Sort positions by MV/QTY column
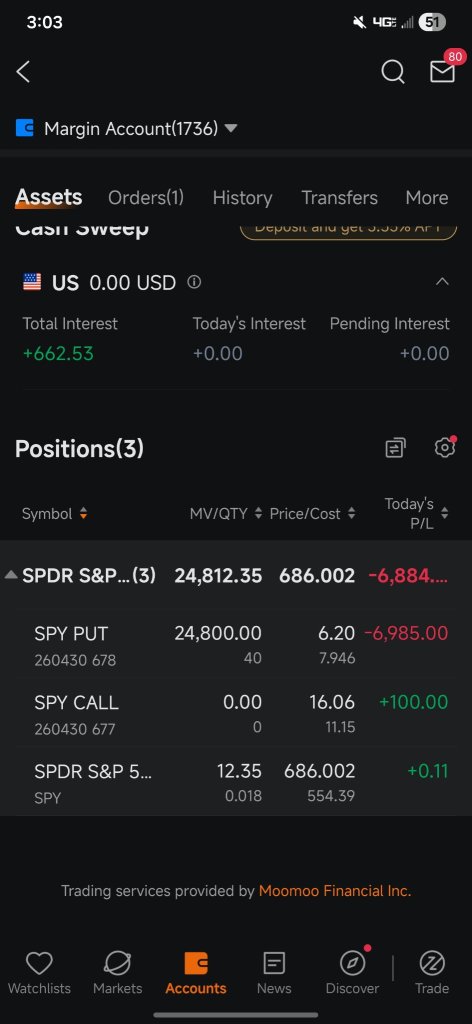Image resolution: width=472 pixels, height=1024 pixels. 226,514
